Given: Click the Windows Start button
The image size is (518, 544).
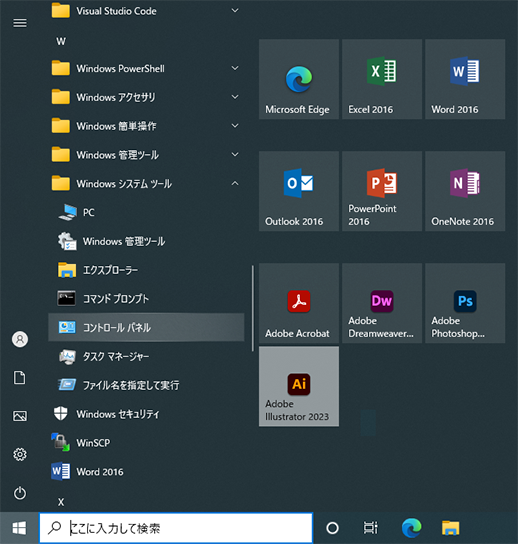Looking at the screenshot, I should coord(19,528).
